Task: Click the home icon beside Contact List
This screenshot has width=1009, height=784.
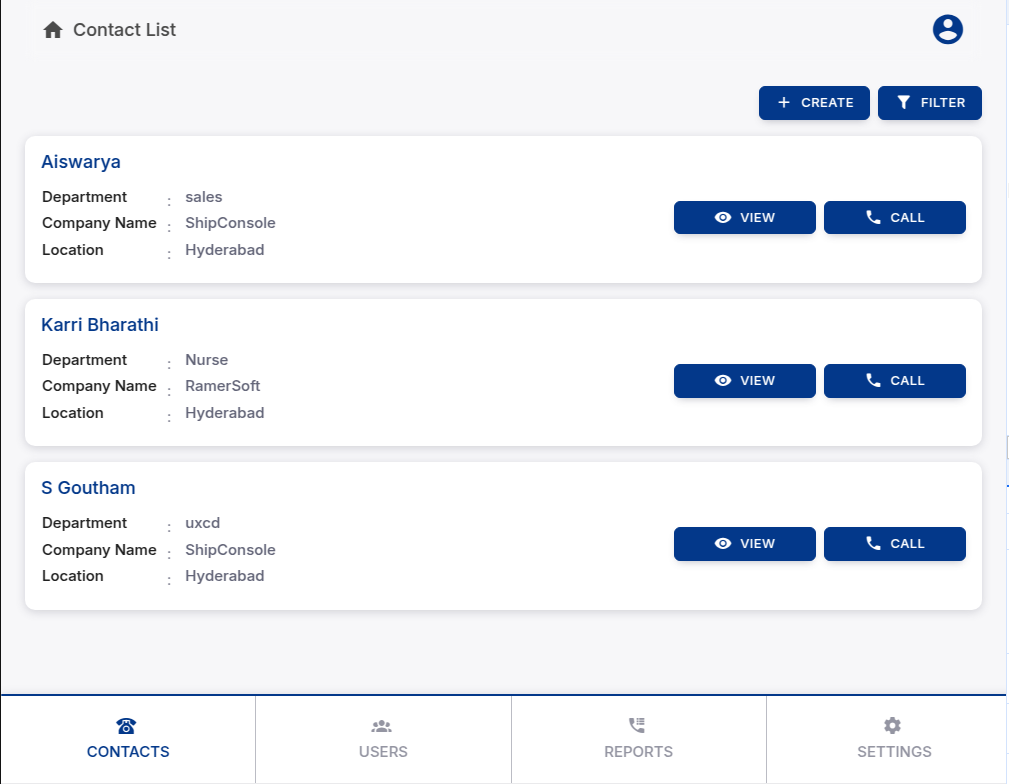Action: [53, 30]
